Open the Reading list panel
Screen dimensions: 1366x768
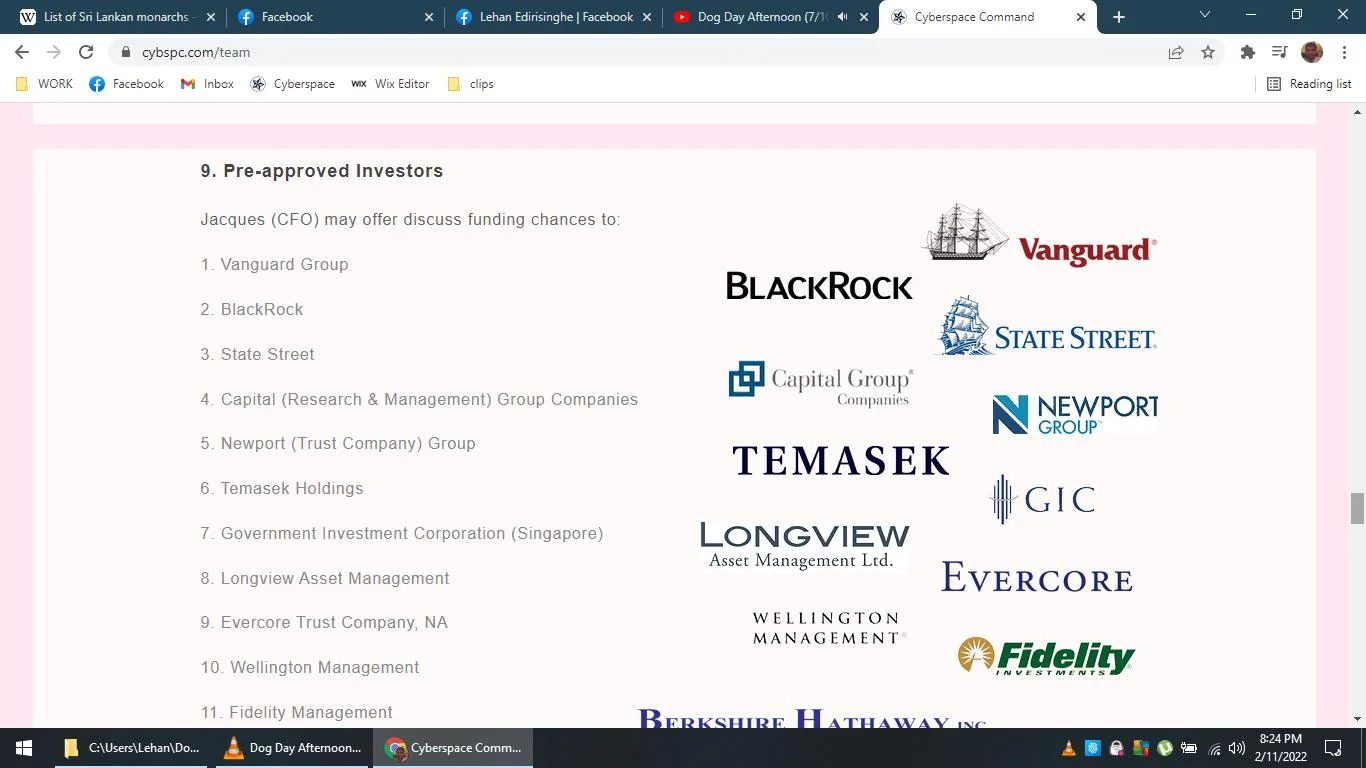click(x=1309, y=84)
